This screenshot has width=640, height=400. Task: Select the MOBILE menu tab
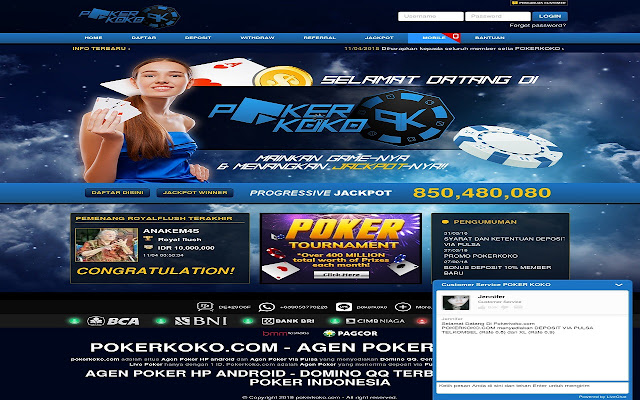coord(434,38)
